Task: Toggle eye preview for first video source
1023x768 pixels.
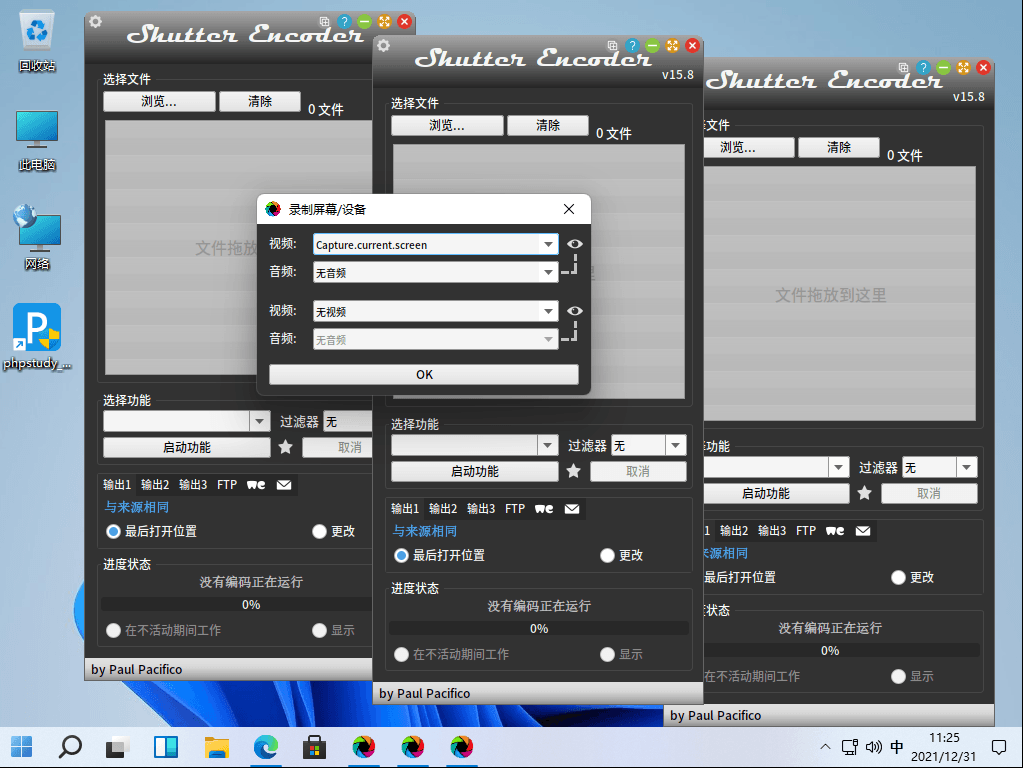Action: point(575,244)
